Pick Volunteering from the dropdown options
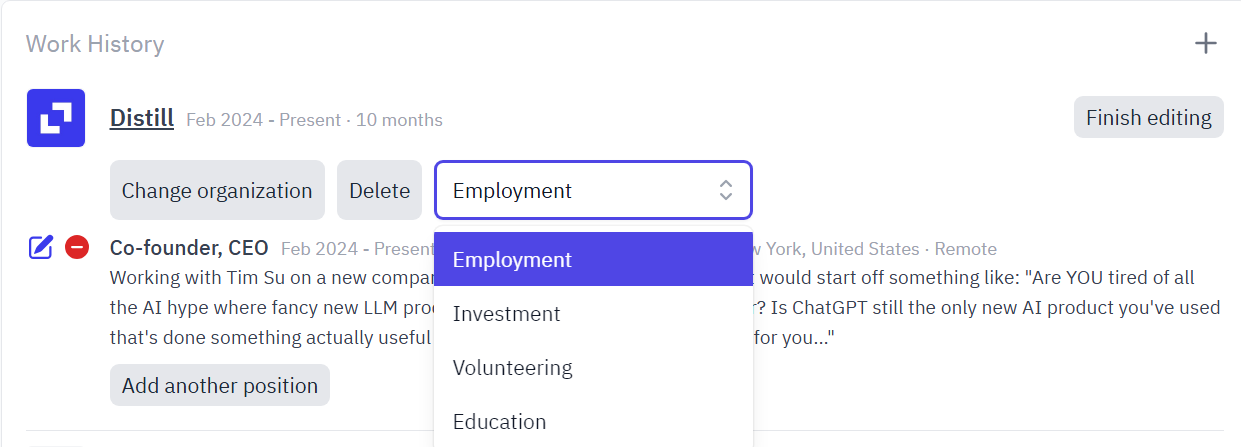This screenshot has height=447, width=1241. point(593,368)
